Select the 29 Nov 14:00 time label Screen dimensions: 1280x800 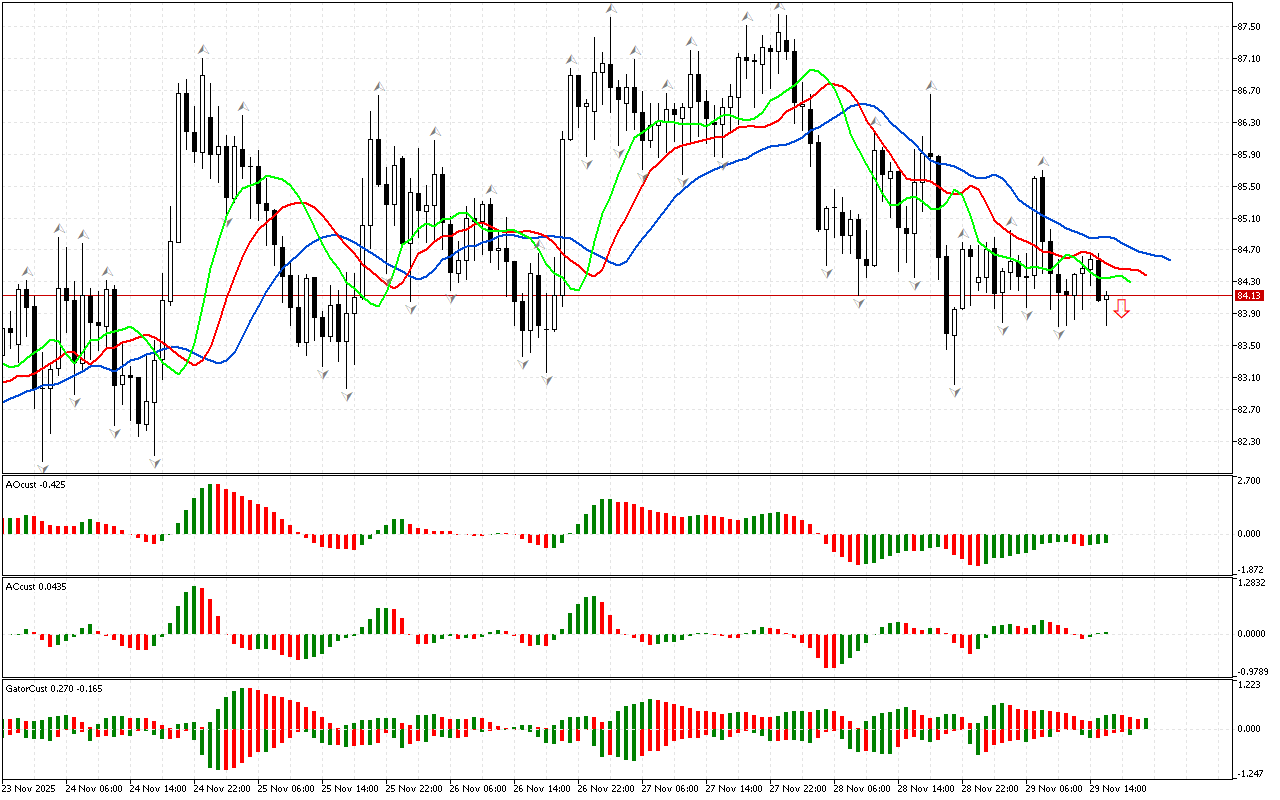pos(1117,788)
